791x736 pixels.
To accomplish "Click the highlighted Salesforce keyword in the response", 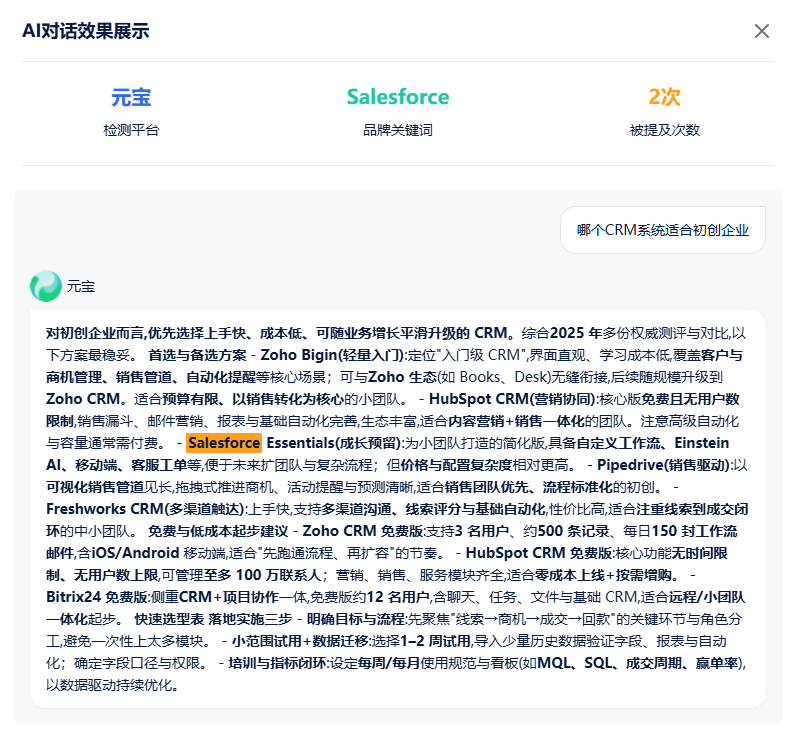I will [x=224, y=443].
